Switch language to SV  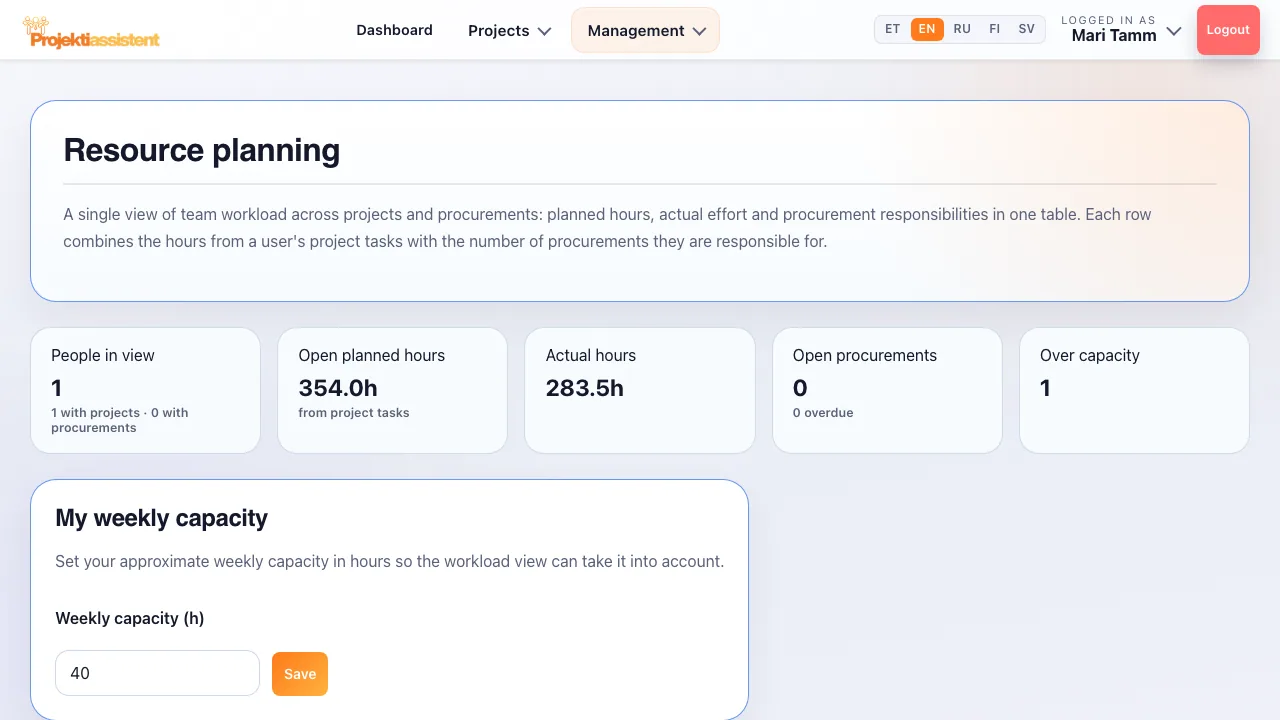coord(1027,29)
